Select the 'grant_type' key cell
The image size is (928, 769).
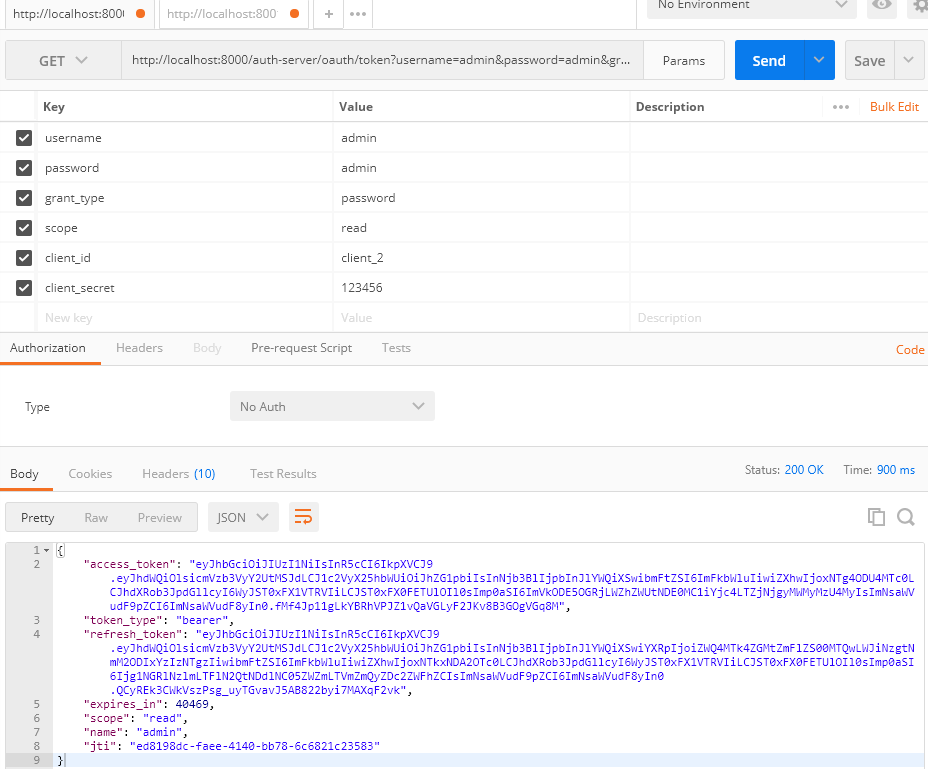(185, 198)
